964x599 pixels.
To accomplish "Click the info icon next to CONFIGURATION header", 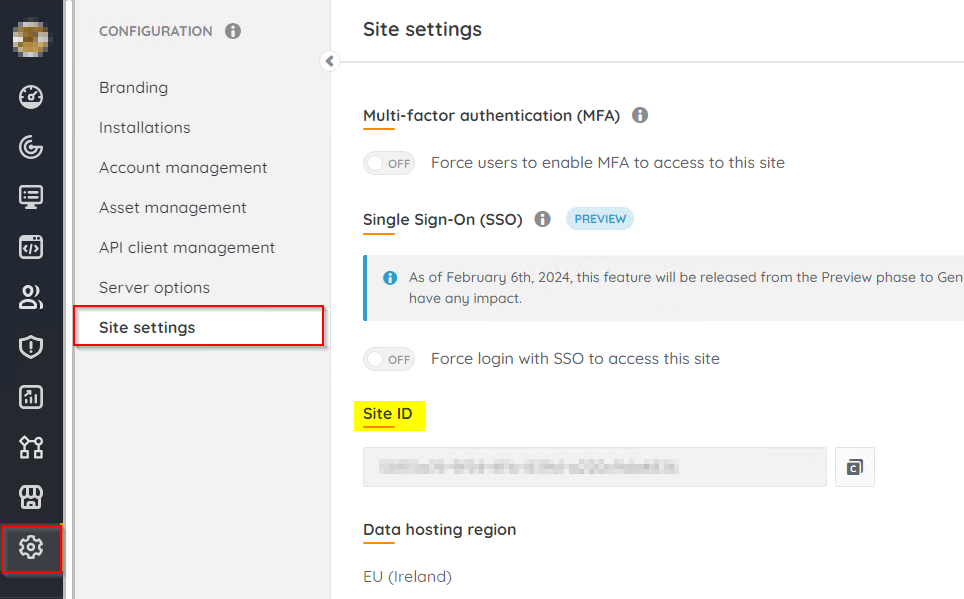I will pos(233,30).
